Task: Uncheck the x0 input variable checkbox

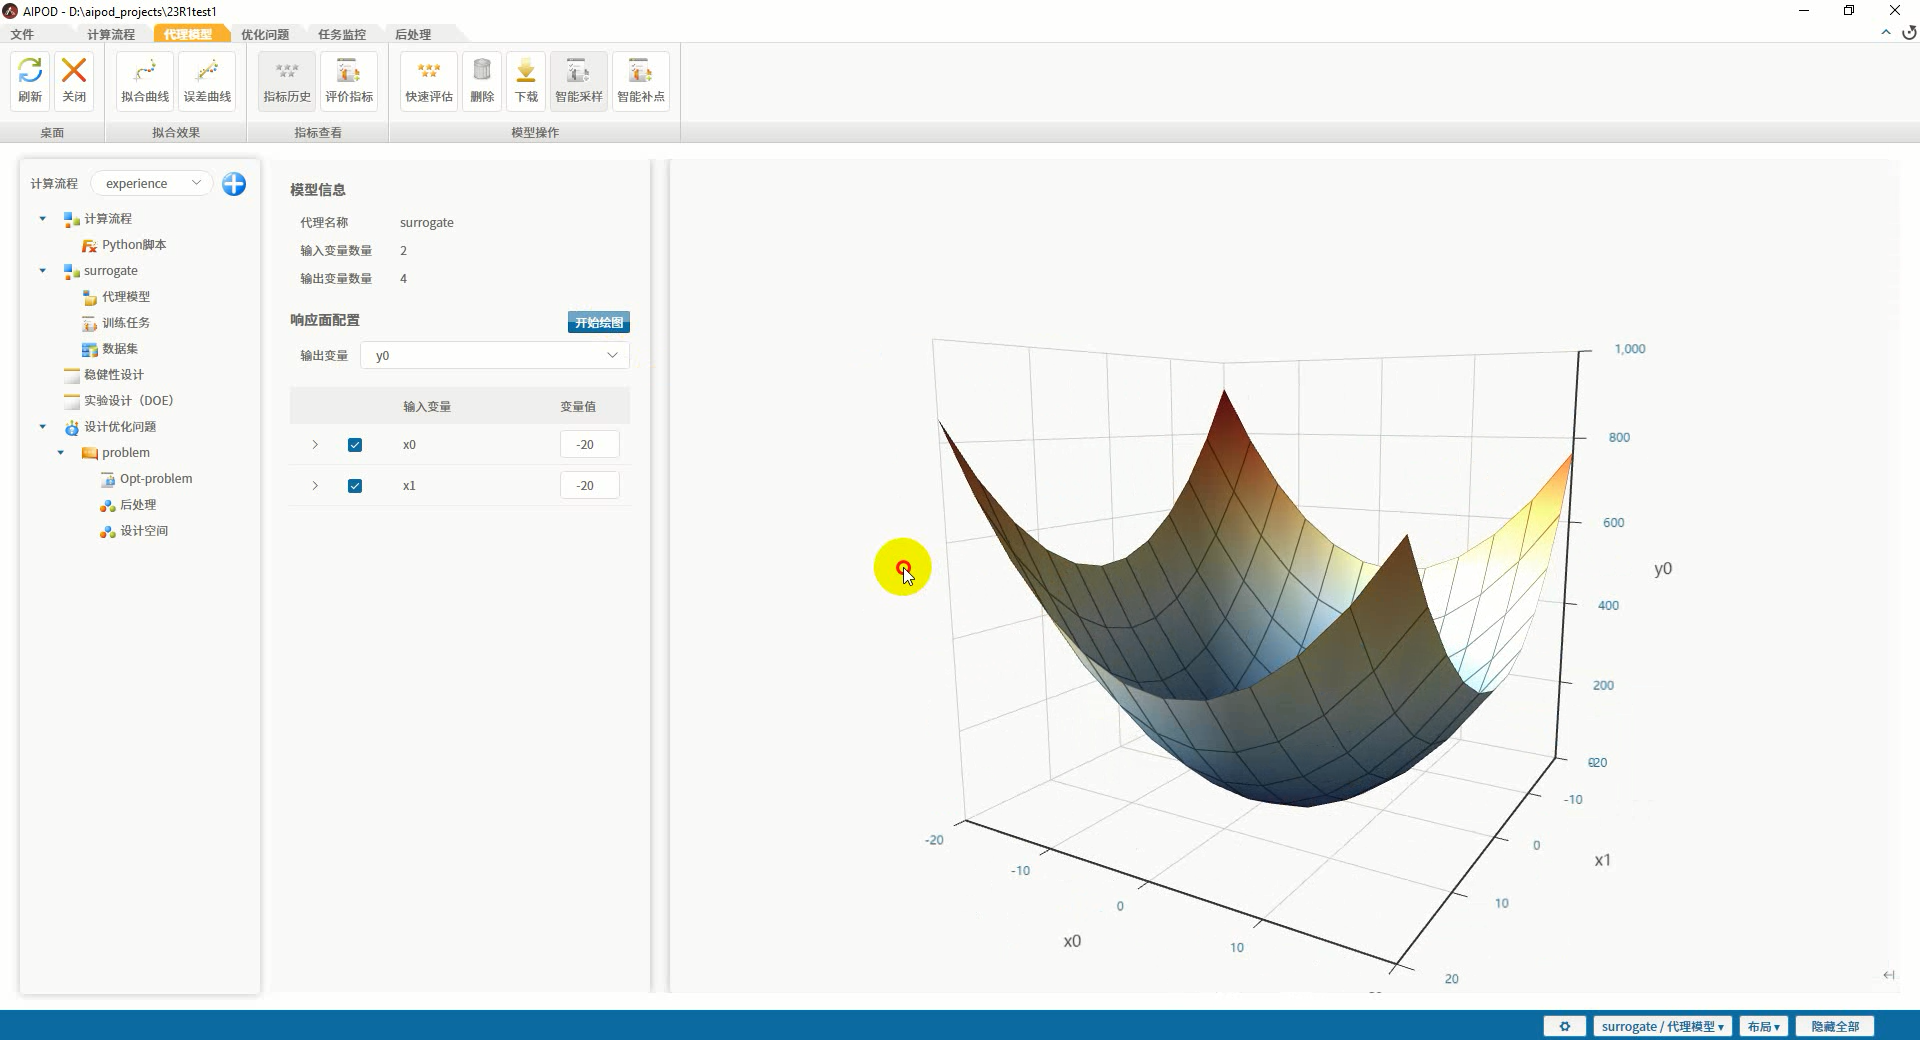Action: tap(355, 445)
